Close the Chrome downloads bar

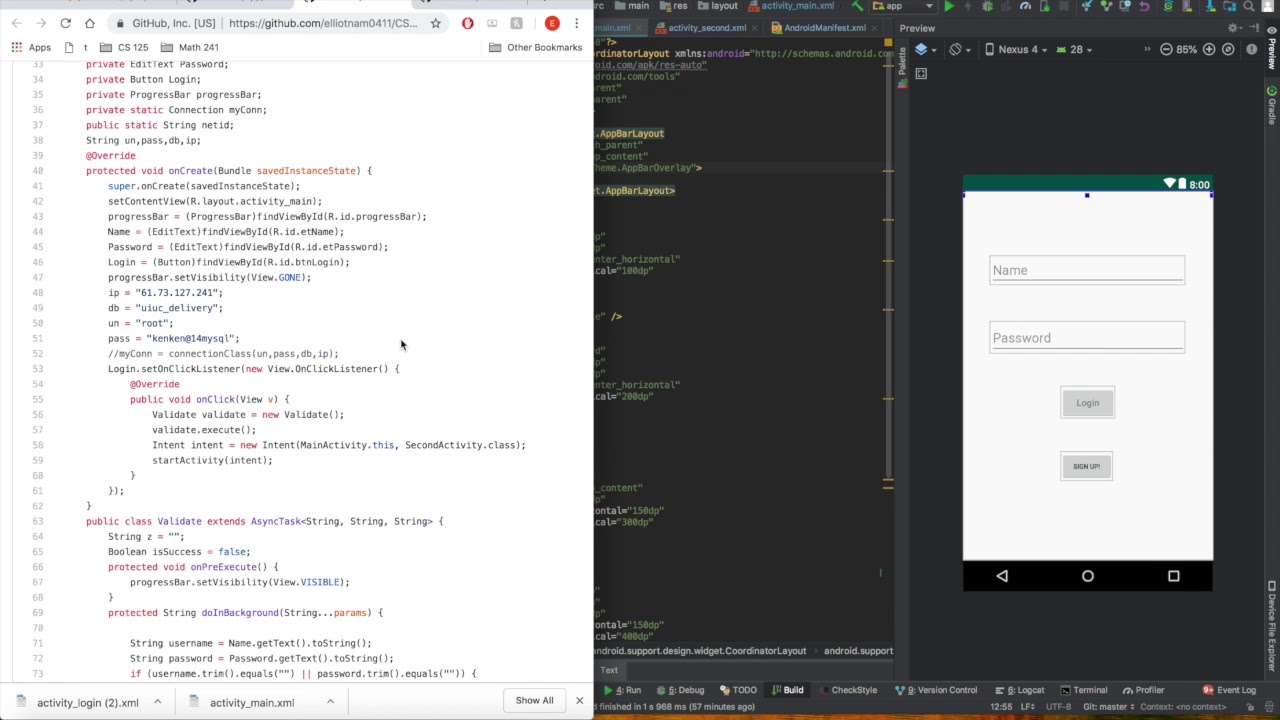[579, 700]
